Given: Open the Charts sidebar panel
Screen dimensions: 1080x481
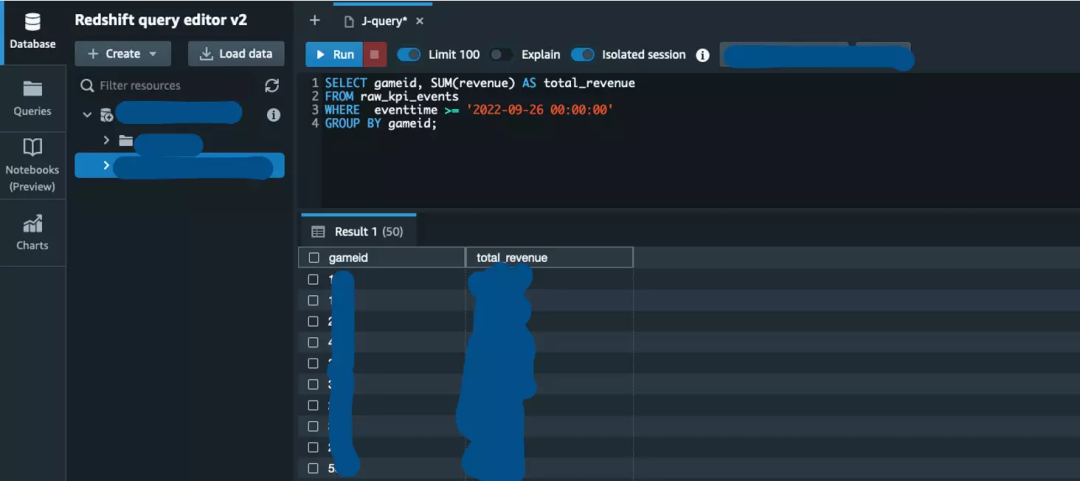Looking at the screenshot, I should (32, 233).
